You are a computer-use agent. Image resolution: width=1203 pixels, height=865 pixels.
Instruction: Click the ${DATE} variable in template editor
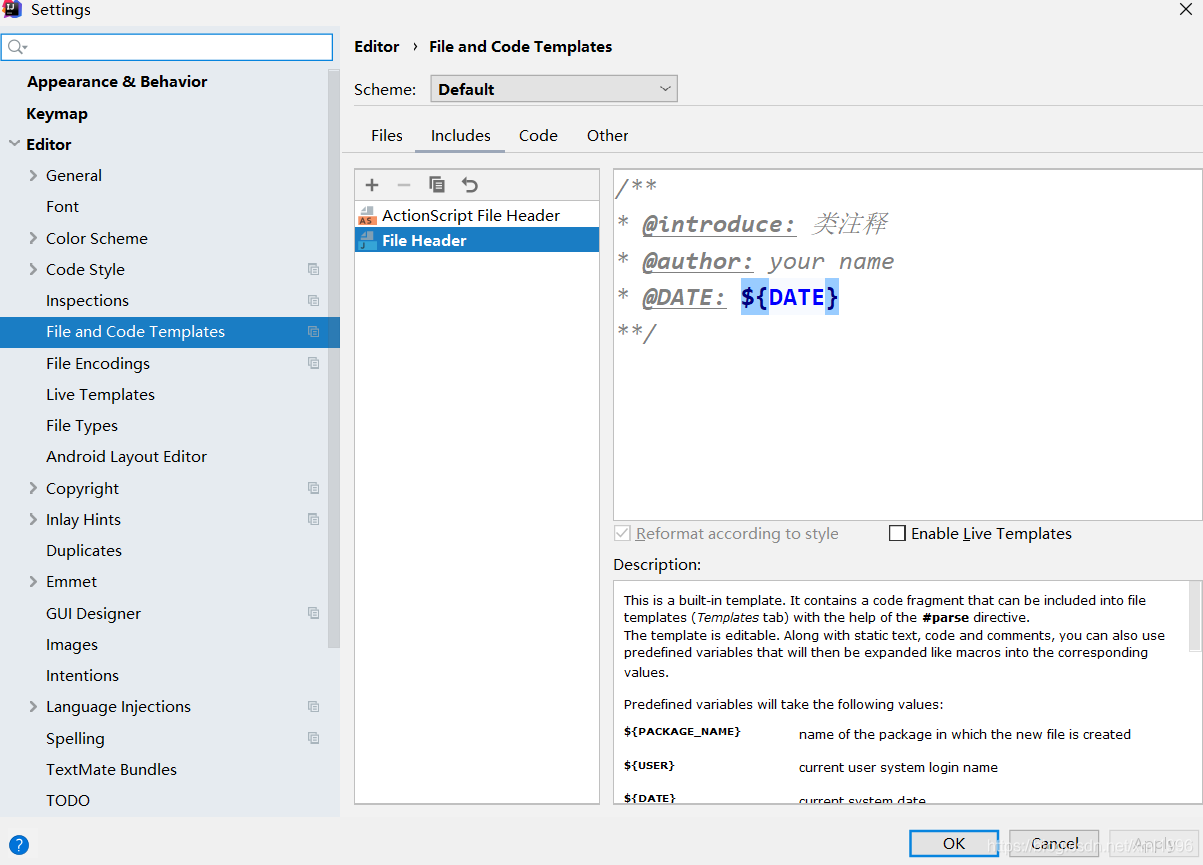pyautogui.click(x=790, y=297)
